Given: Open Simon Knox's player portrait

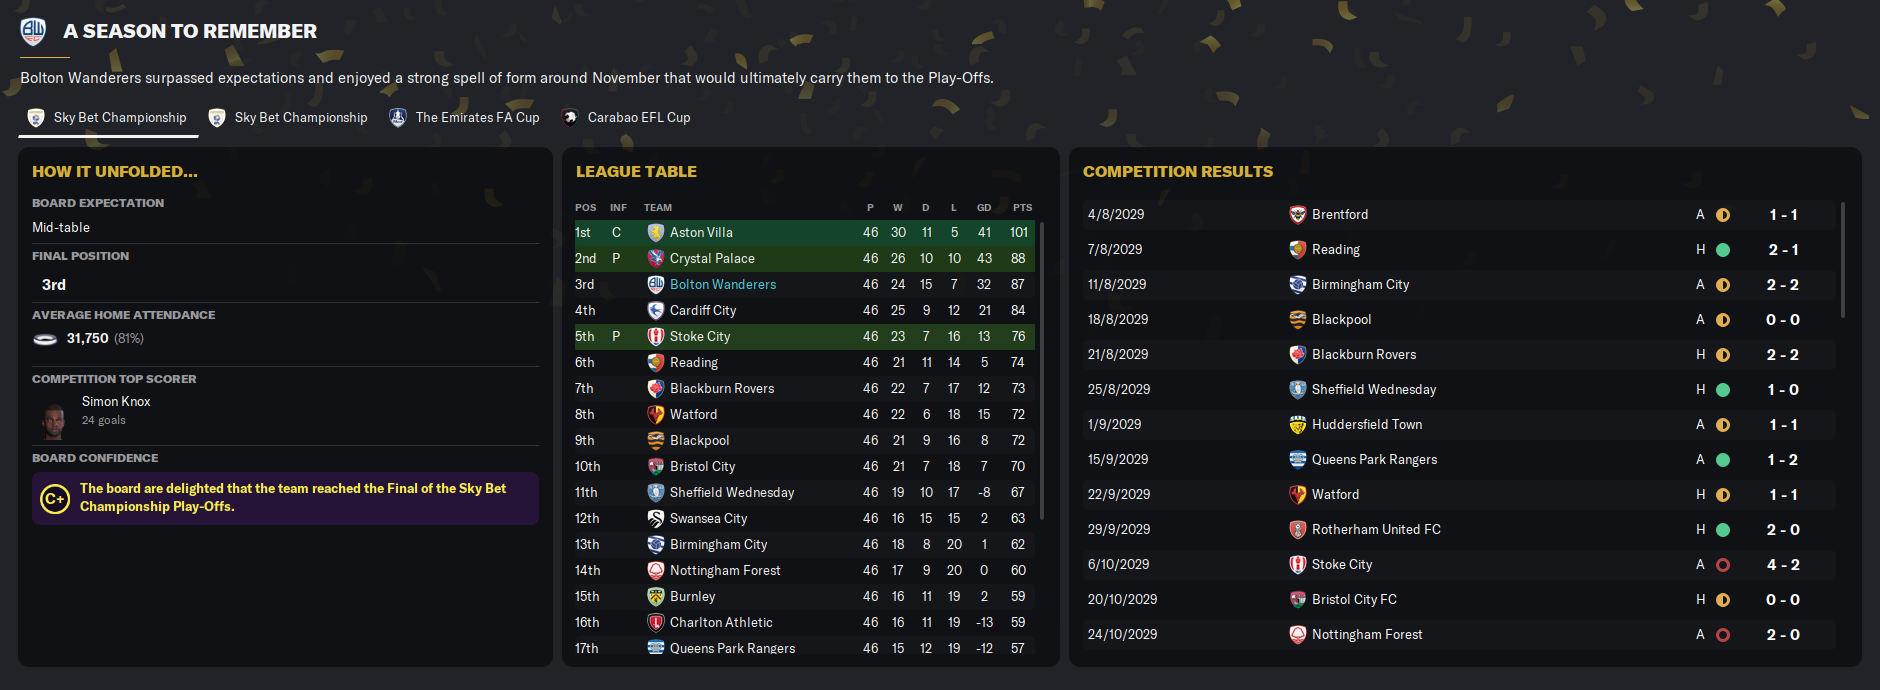Looking at the screenshot, I should tap(53, 421).
